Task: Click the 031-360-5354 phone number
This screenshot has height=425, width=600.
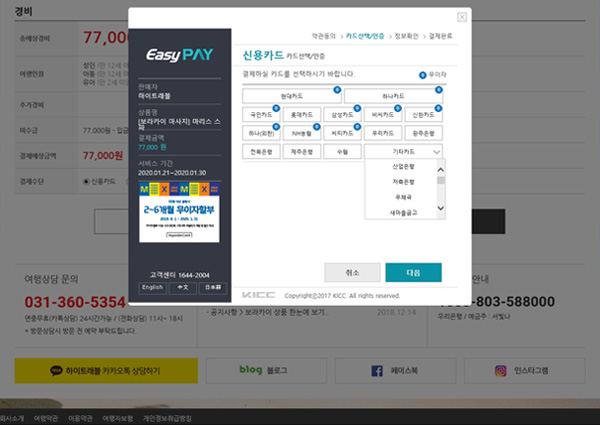Action: click(x=75, y=302)
